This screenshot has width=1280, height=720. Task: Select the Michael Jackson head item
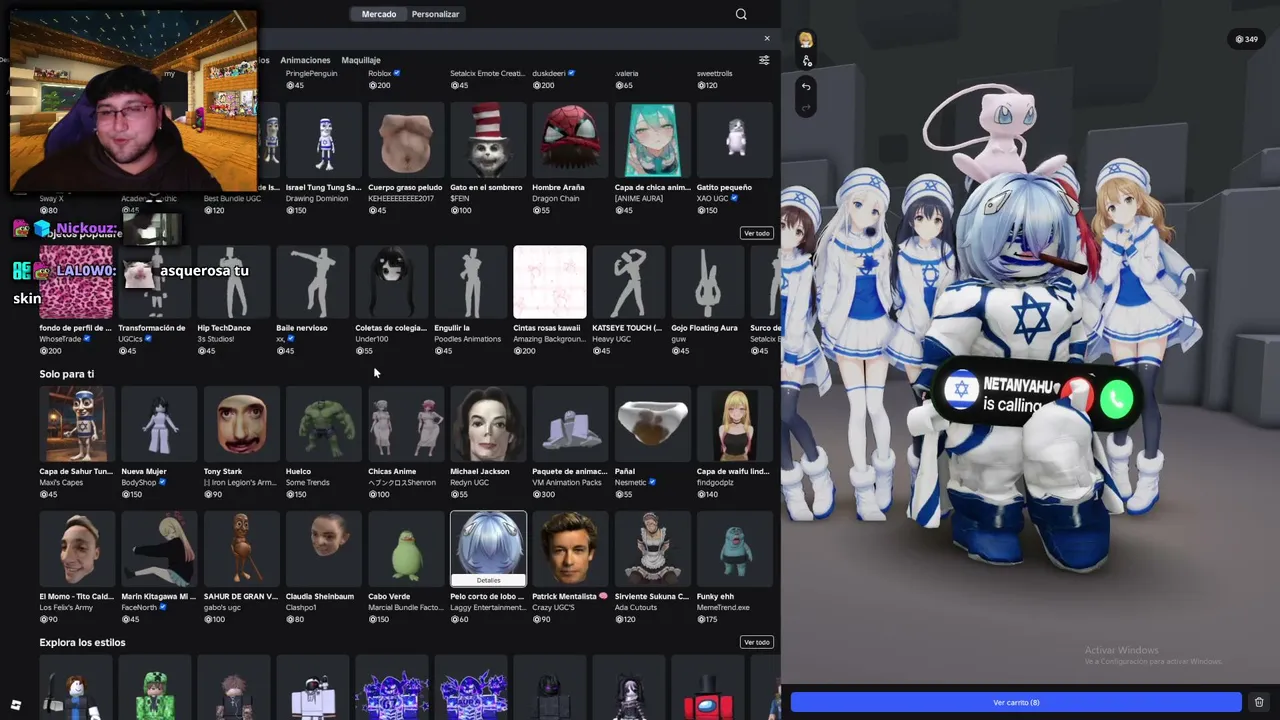[x=488, y=424]
